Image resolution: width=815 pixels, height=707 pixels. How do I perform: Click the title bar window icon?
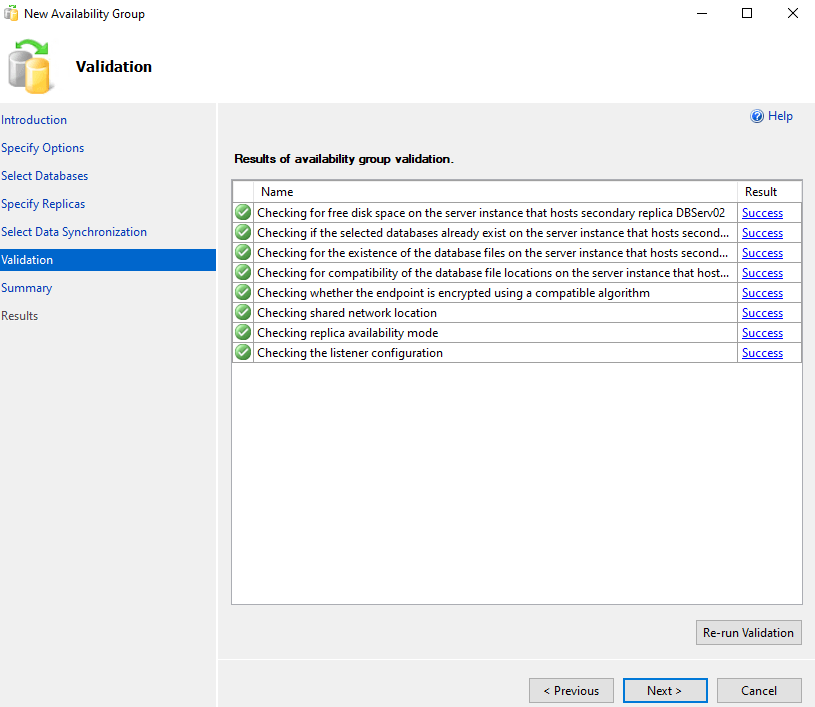point(12,14)
